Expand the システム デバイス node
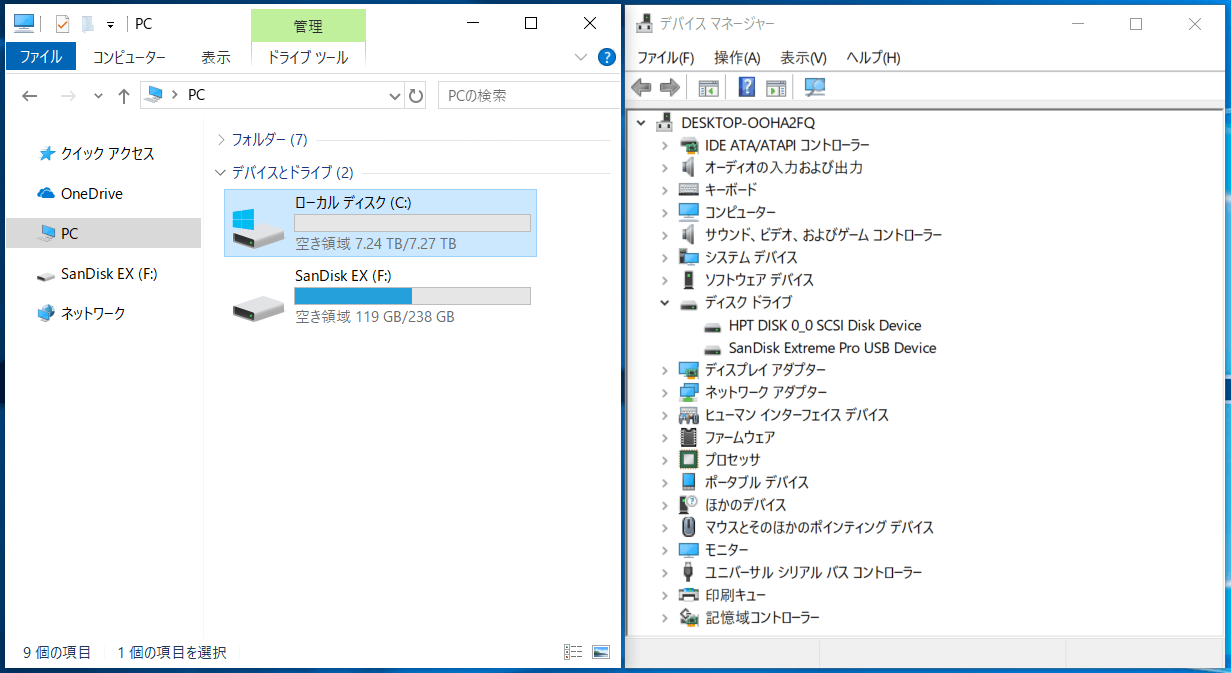 (x=665, y=257)
